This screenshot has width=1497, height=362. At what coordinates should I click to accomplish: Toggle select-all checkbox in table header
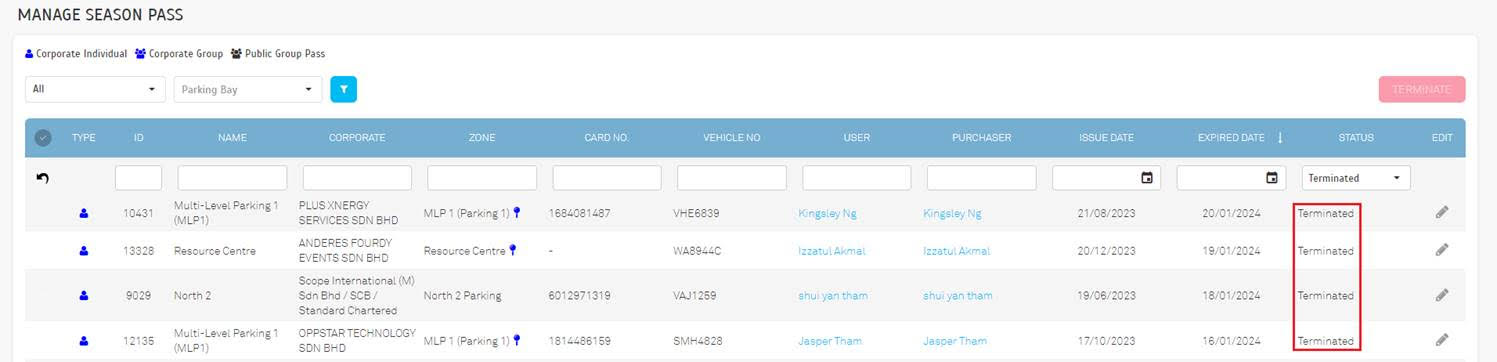point(43,138)
